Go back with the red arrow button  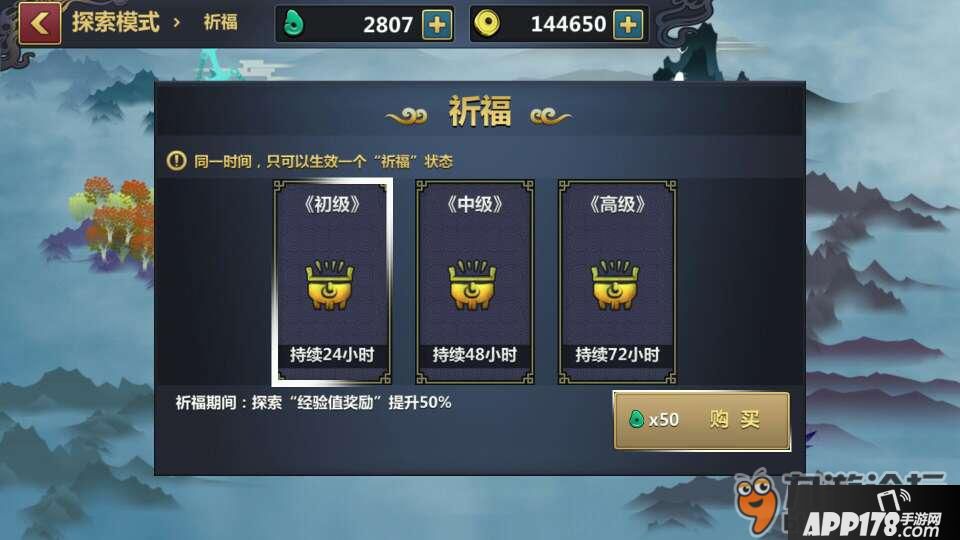pyautogui.click(x=40, y=24)
